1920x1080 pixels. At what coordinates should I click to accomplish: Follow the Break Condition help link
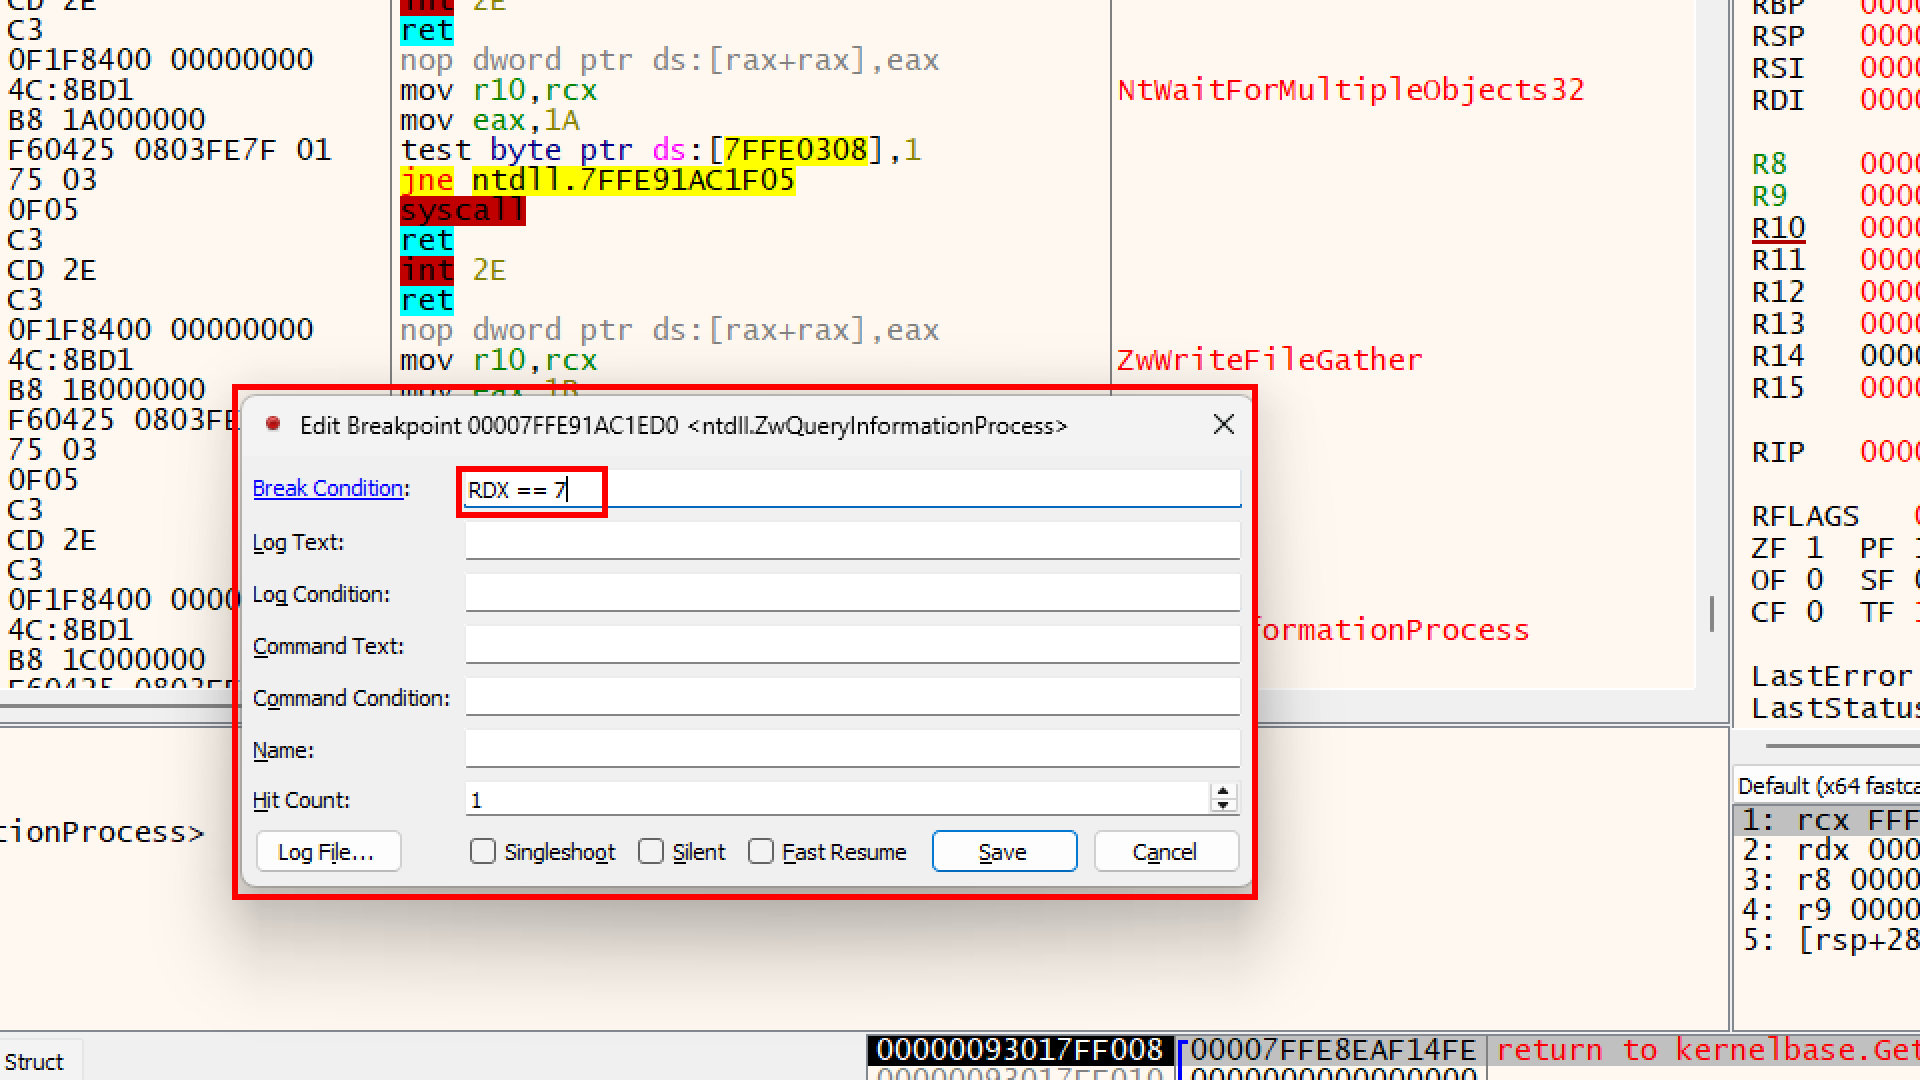tap(327, 489)
